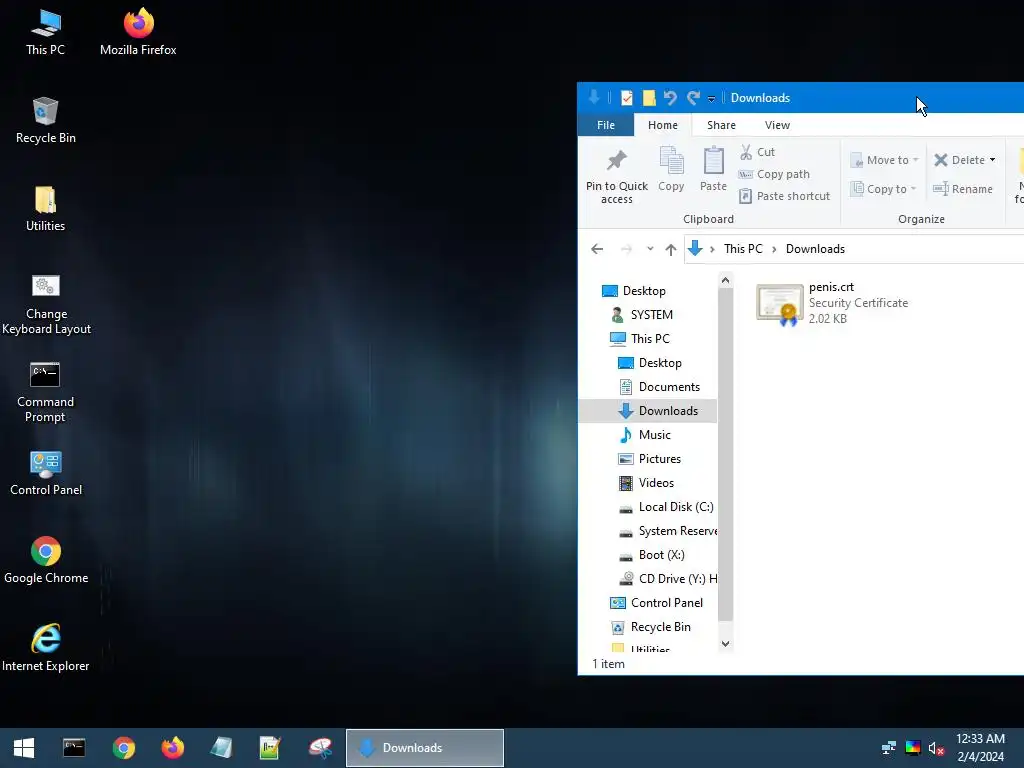The height and width of the screenshot is (768, 1024).
Task: Click Copy path in ribbon
Action: coord(774,174)
